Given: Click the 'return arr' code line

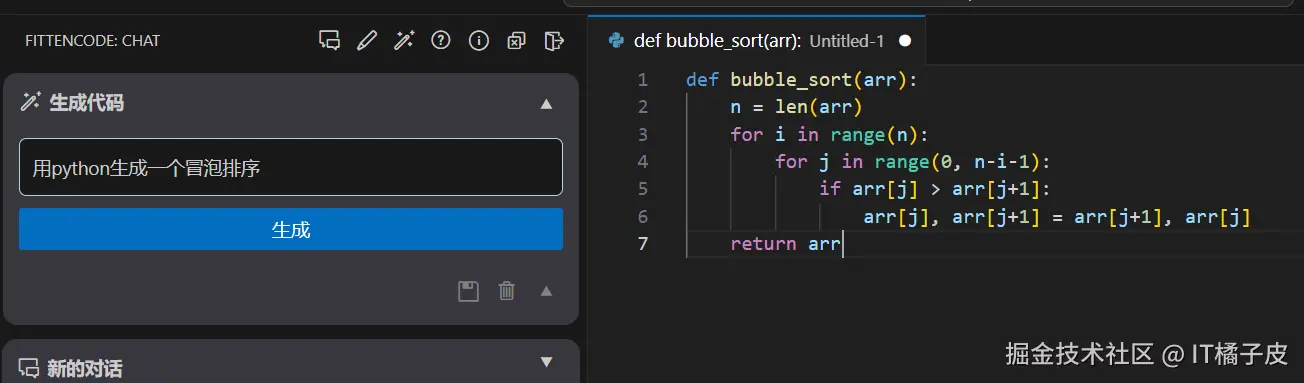Looking at the screenshot, I should click(785, 243).
